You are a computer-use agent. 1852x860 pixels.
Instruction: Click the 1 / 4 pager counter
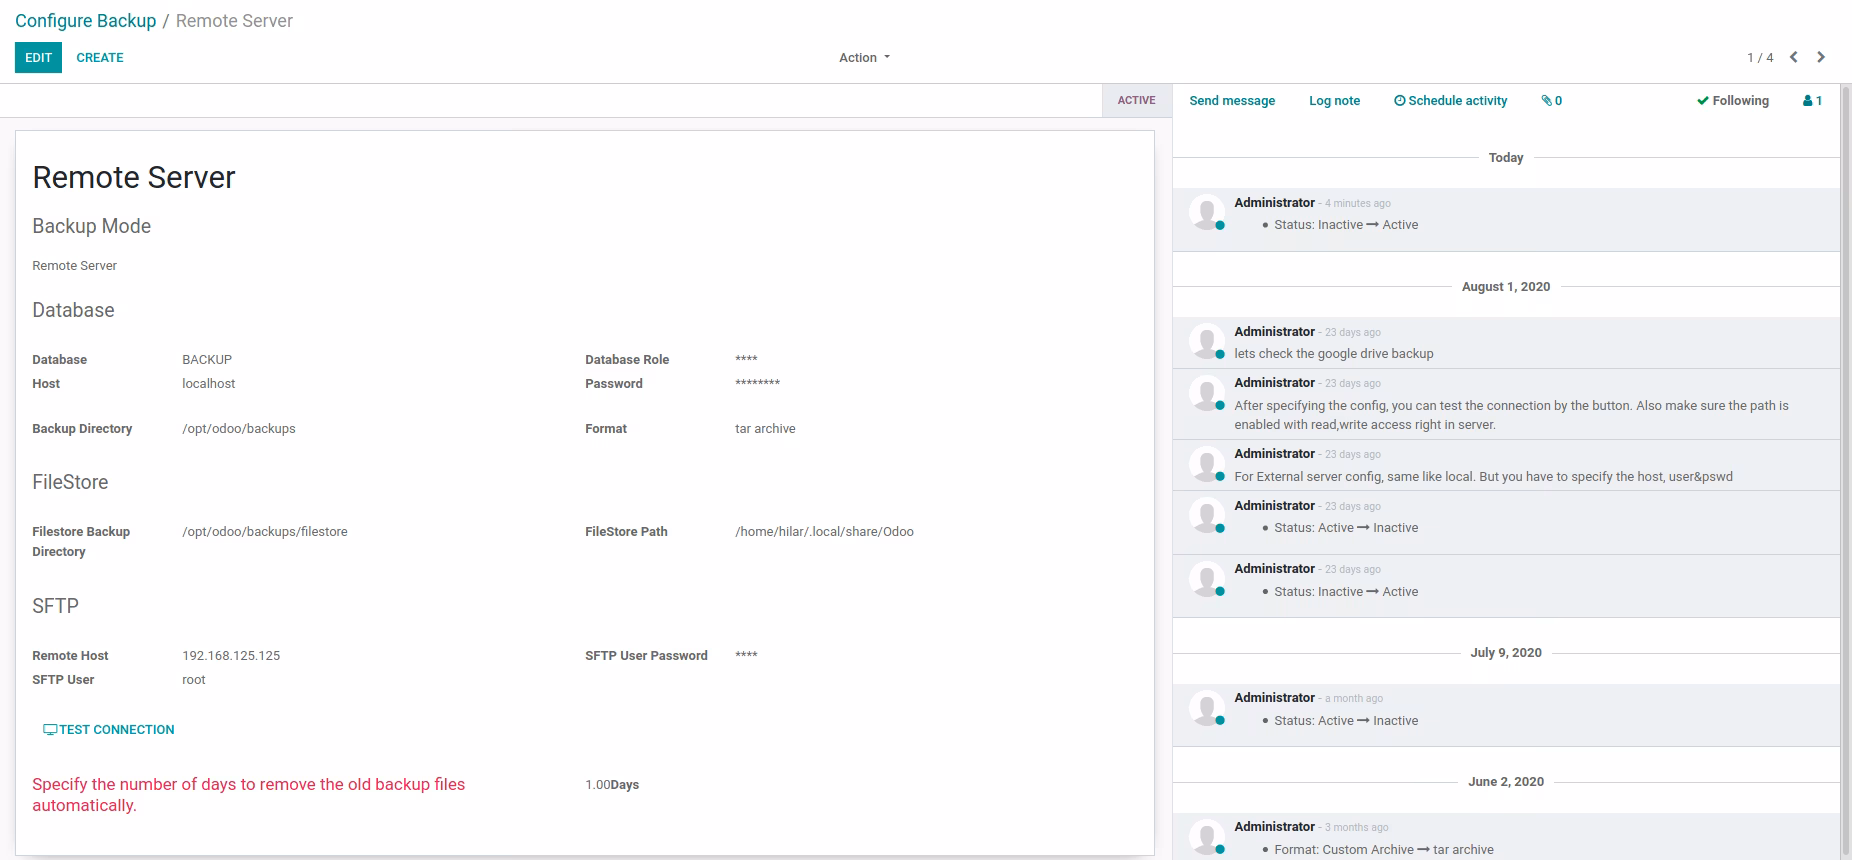click(1760, 58)
